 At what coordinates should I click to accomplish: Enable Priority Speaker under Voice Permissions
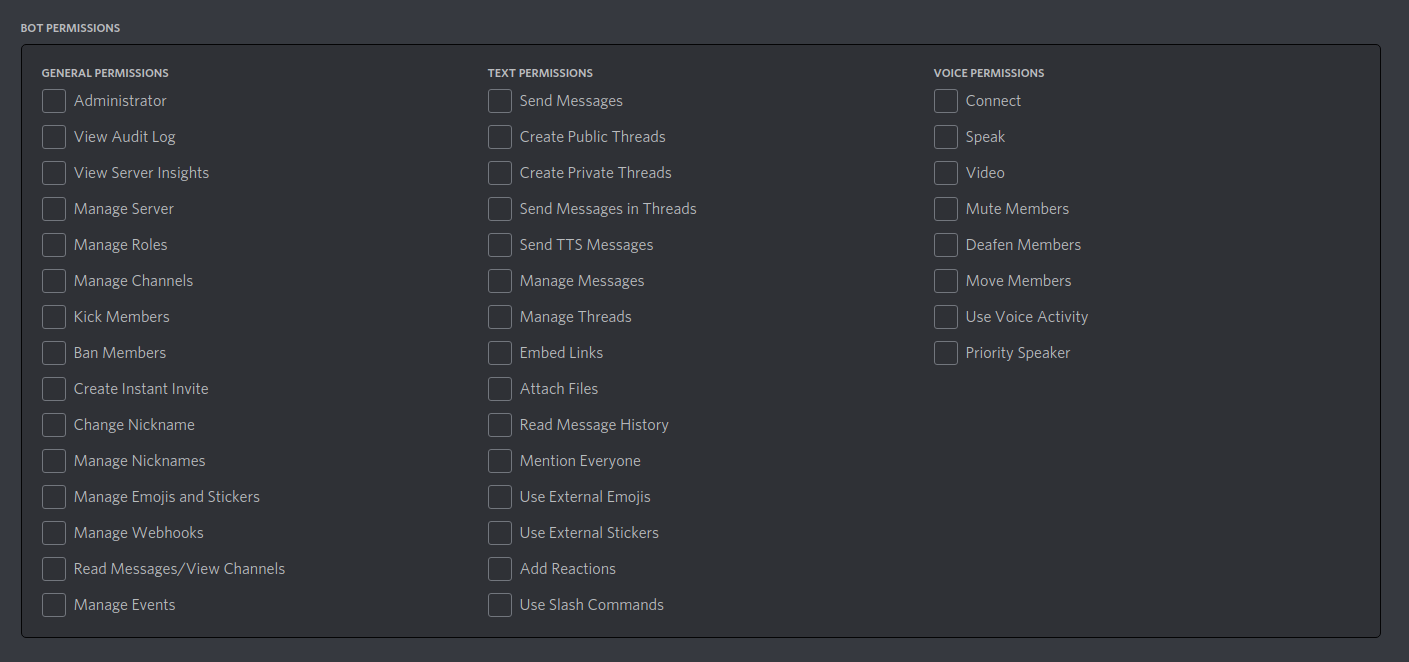(945, 352)
